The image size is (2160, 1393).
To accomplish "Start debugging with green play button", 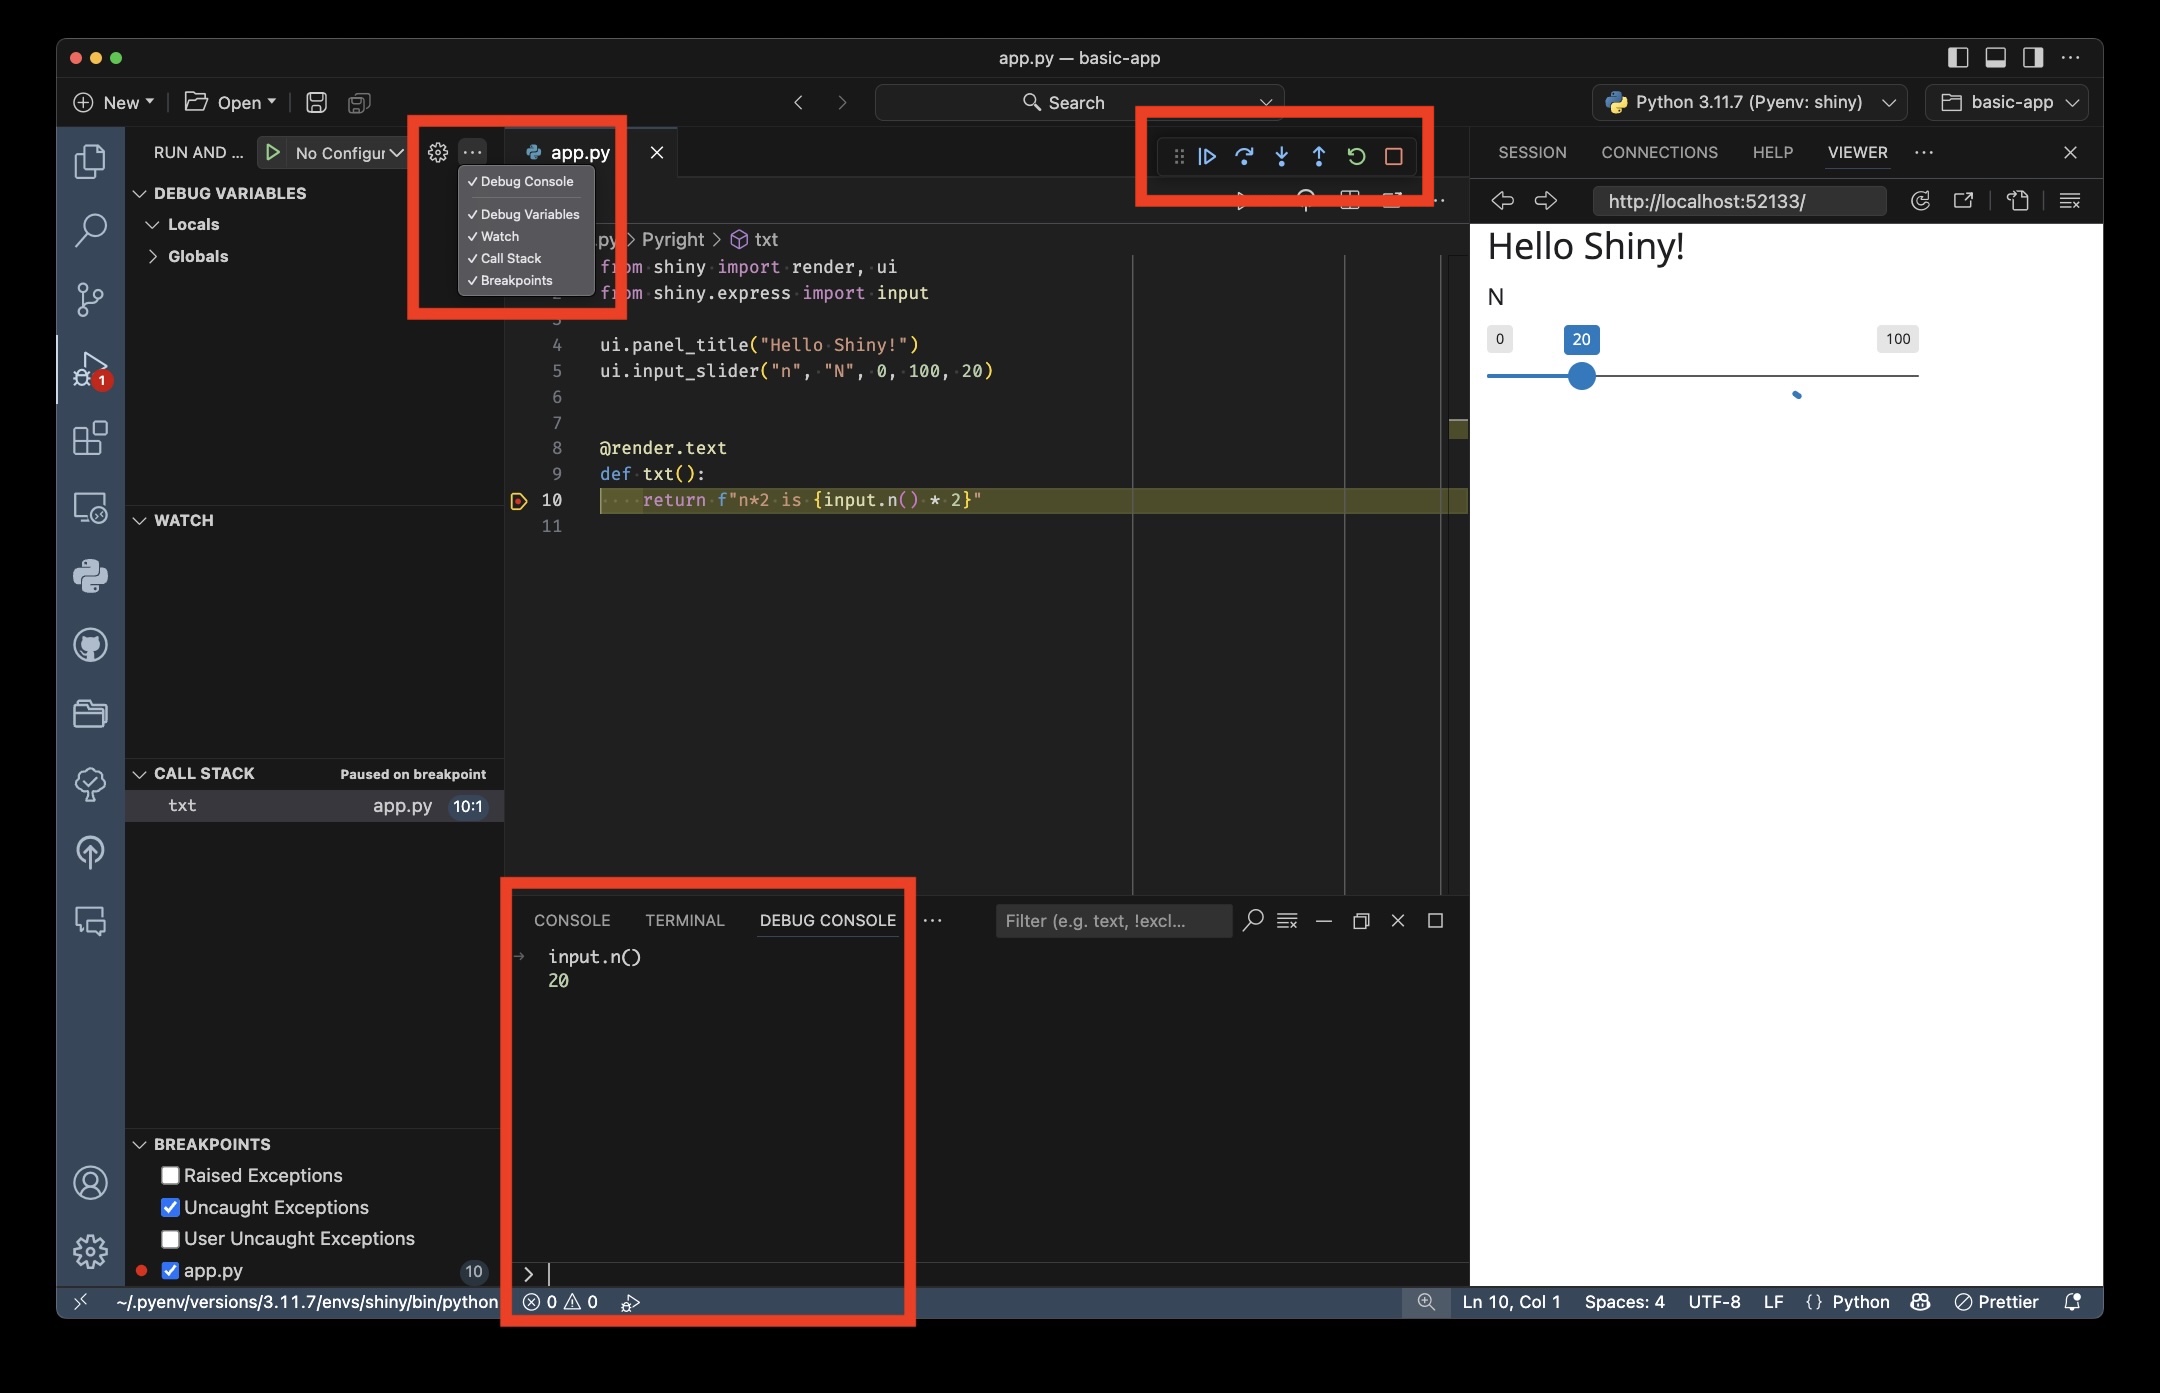I will (272, 152).
